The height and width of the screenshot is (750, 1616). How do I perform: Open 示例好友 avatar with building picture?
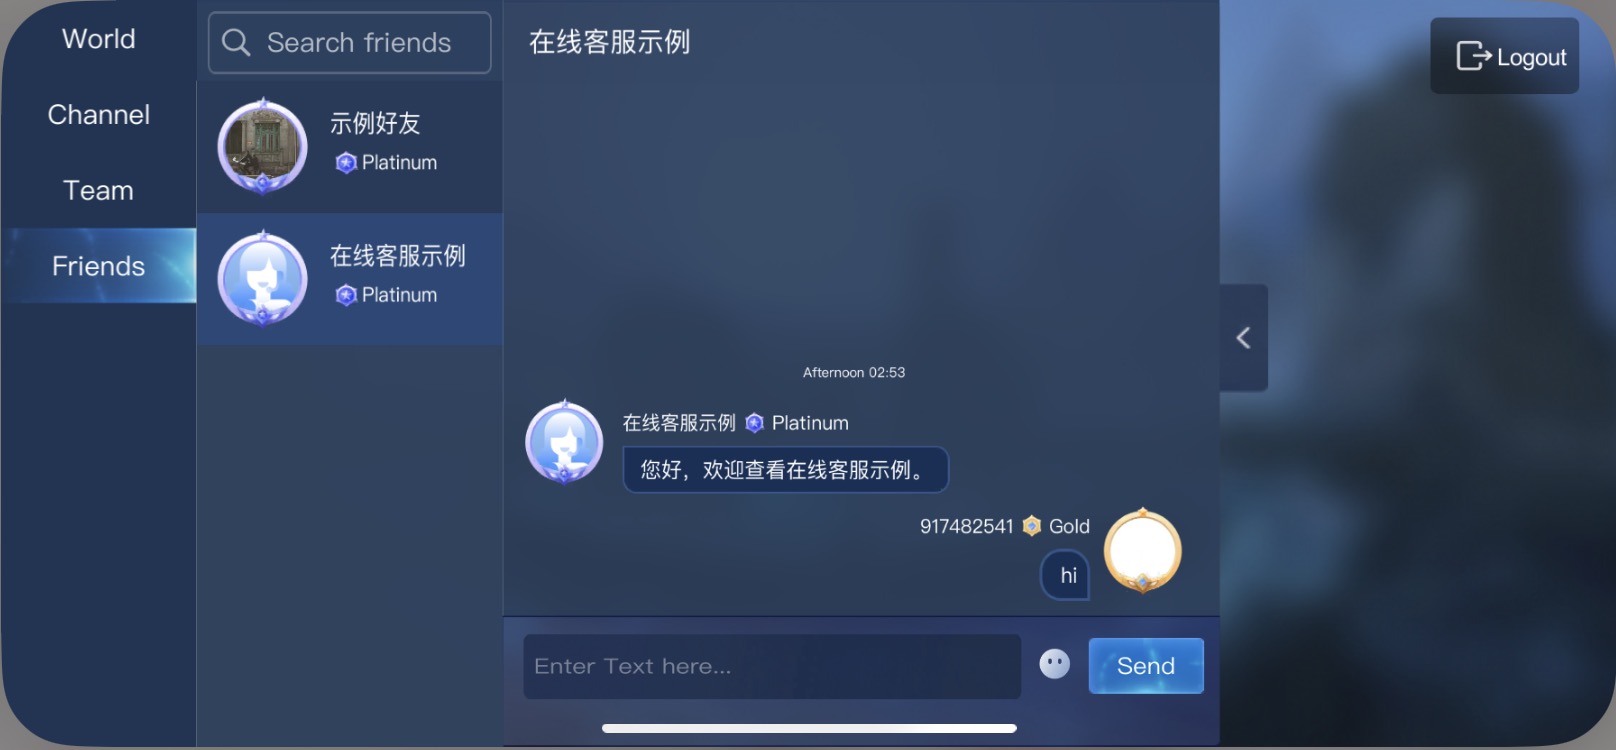pos(262,146)
